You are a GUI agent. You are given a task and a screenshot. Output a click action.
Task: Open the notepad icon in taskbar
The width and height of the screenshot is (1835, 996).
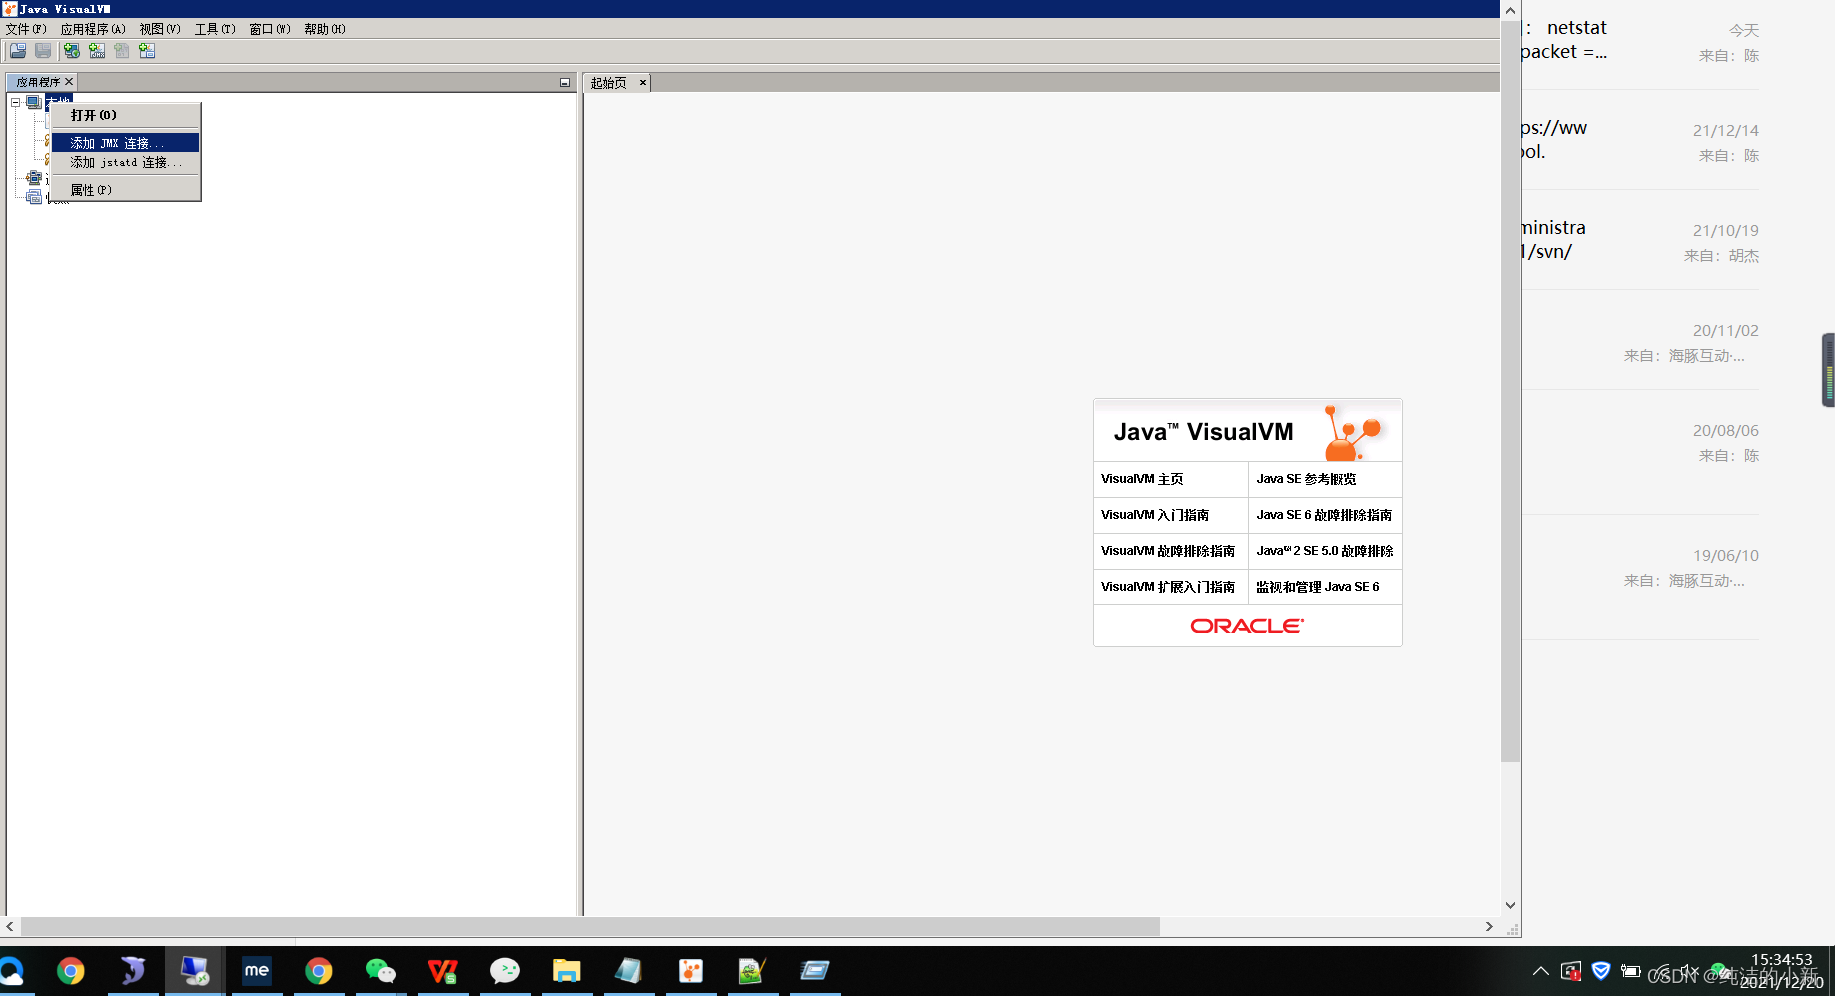click(629, 971)
